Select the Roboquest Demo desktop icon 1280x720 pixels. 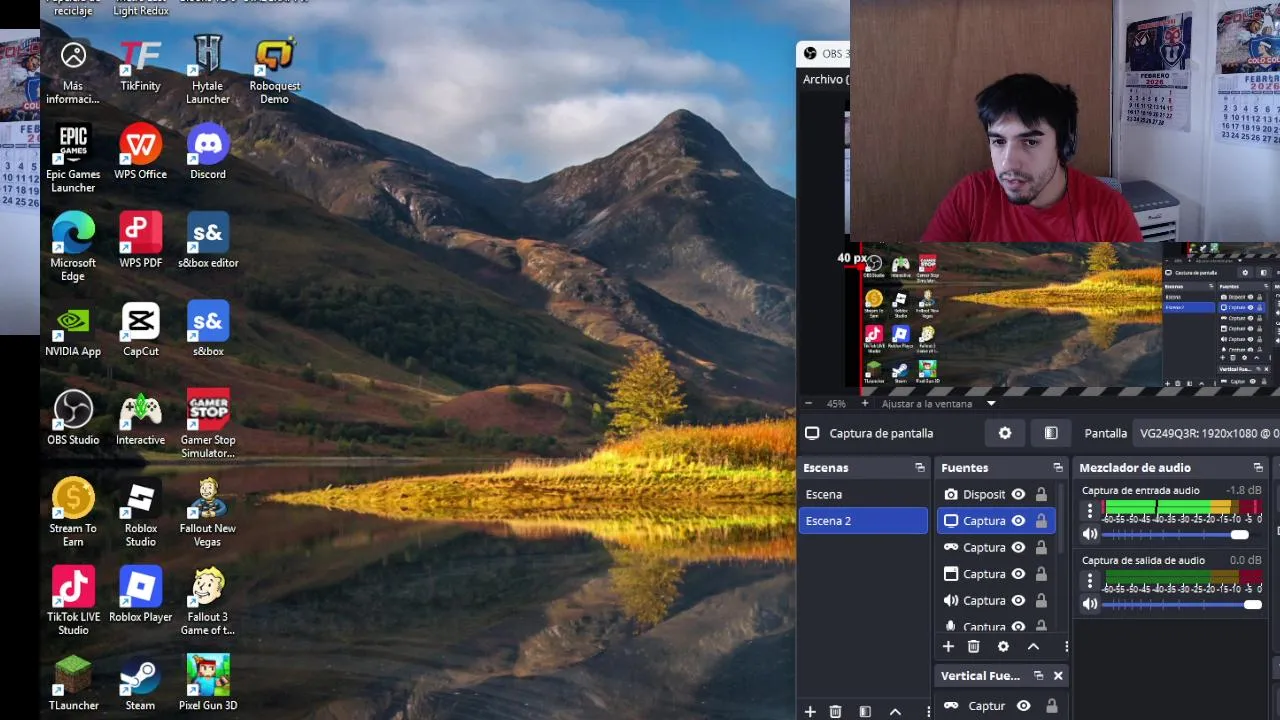275,72
